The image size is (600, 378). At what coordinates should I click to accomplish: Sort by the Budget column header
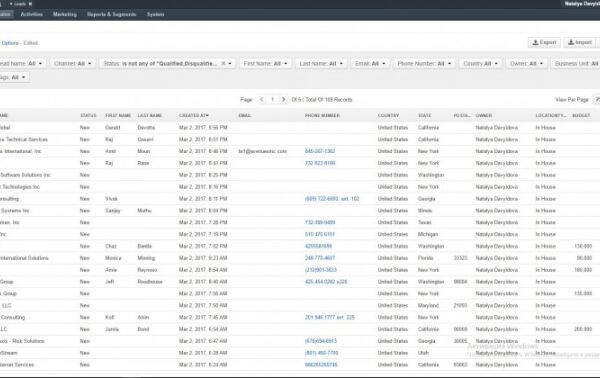point(581,116)
